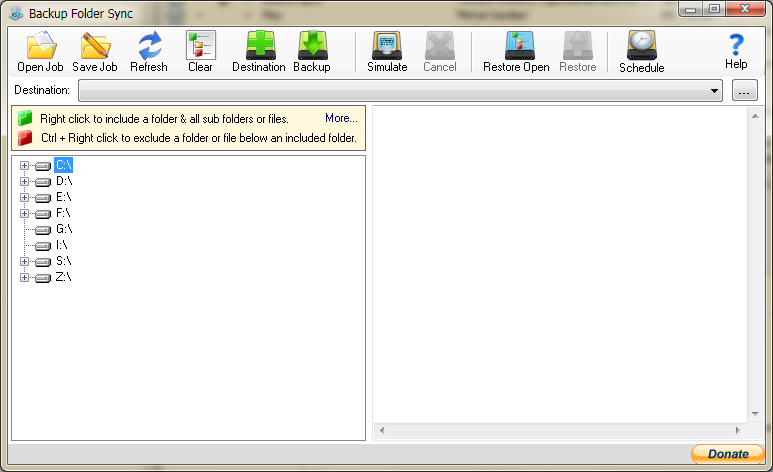
Task: Click the greyed Cancel icon
Action: tap(440, 51)
